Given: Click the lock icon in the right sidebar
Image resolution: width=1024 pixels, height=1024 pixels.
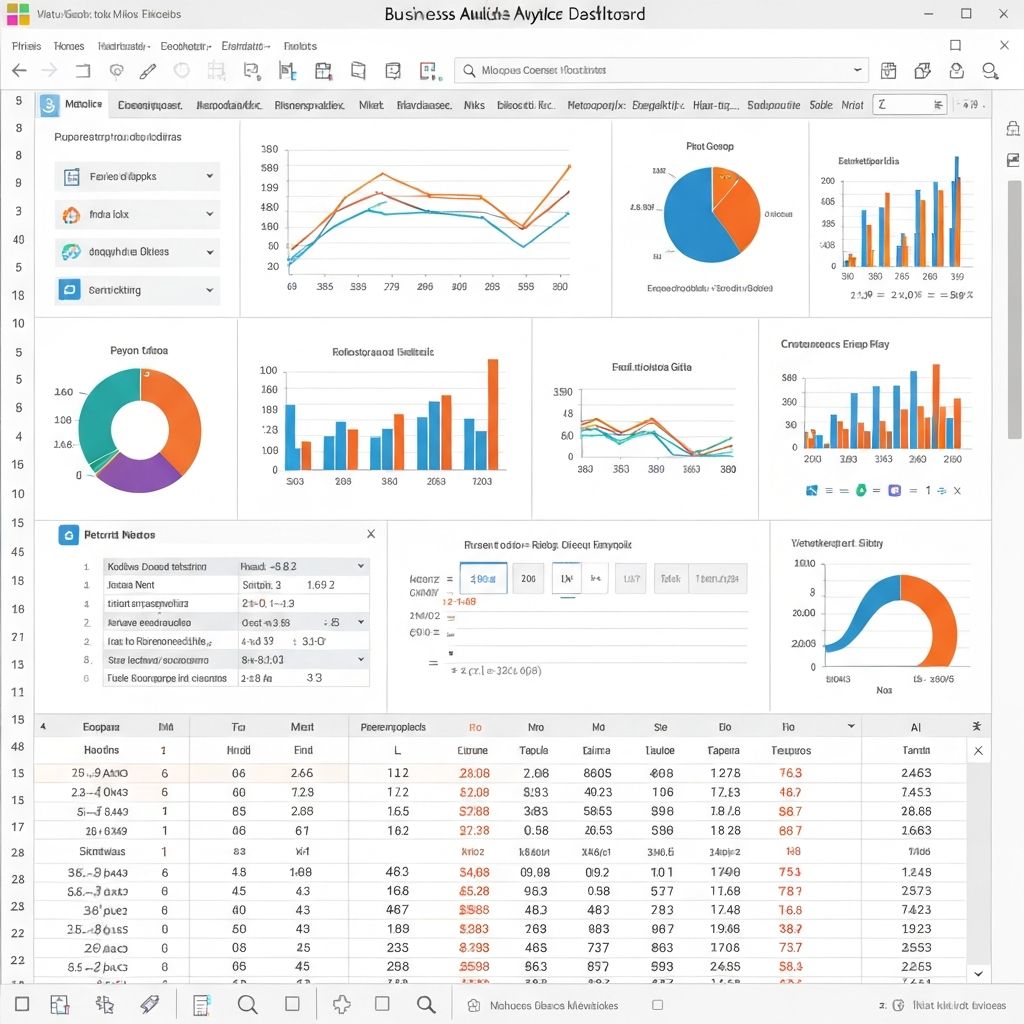Looking at the screenshot, I should [1013, 129].
